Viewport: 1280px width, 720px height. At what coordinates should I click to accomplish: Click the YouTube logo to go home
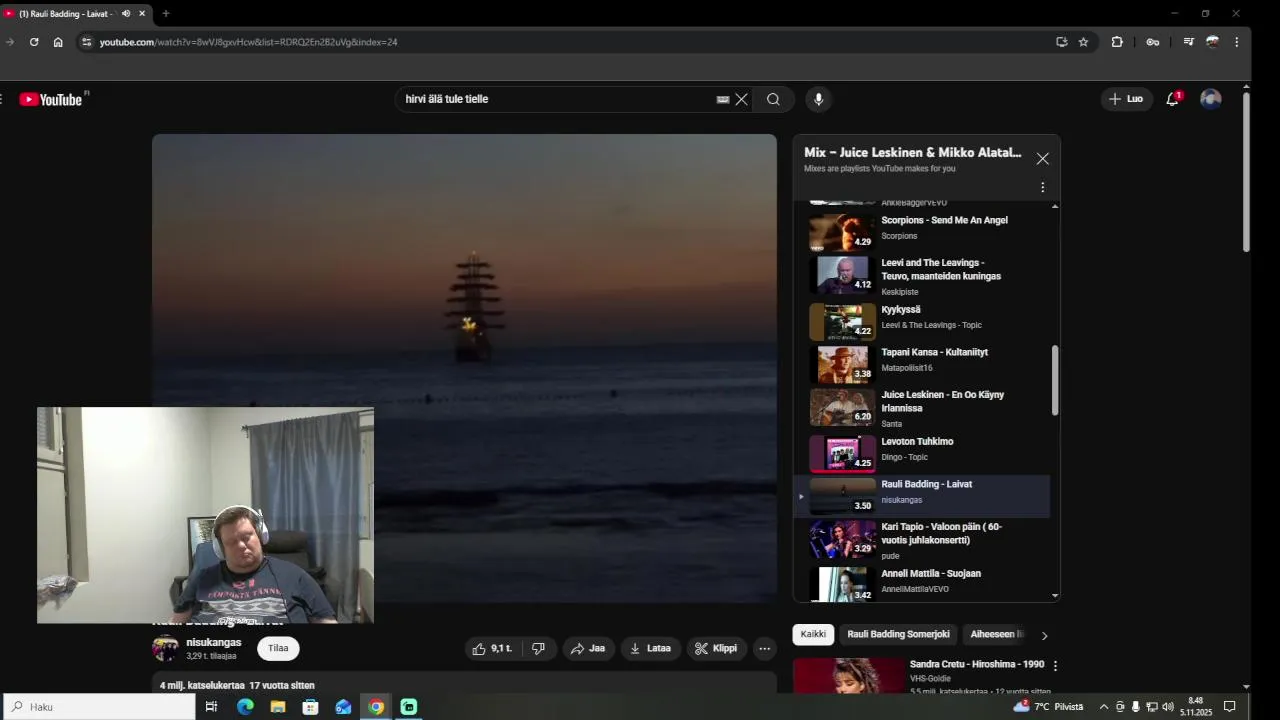(x=51, y=99)
